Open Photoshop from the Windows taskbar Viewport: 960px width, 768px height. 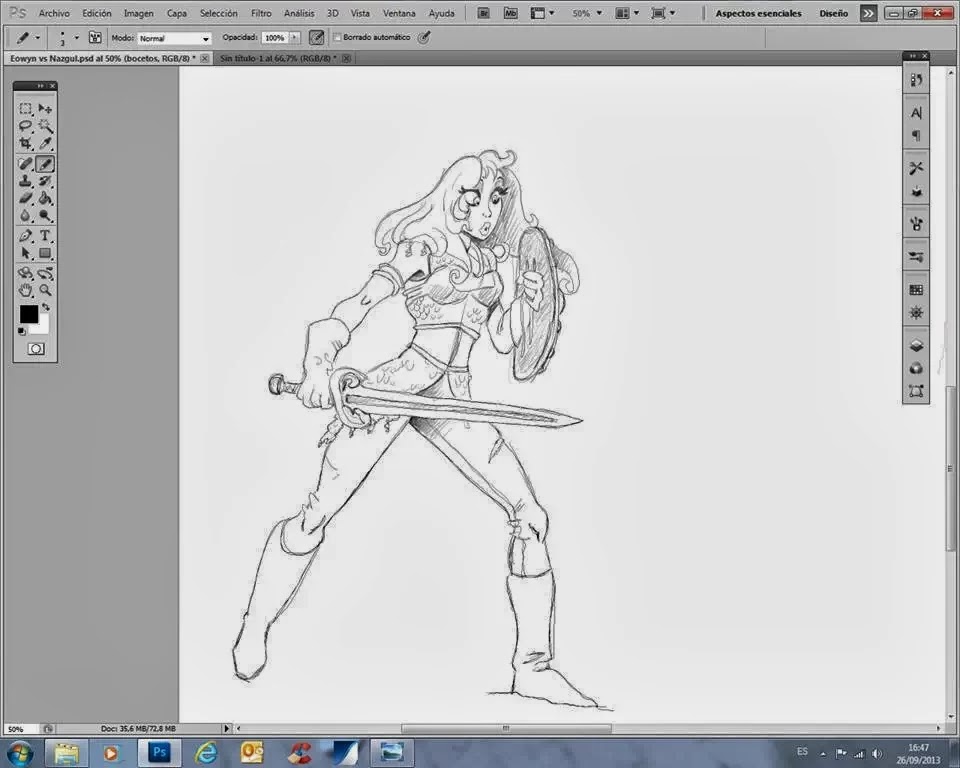(x=159, y=752)
